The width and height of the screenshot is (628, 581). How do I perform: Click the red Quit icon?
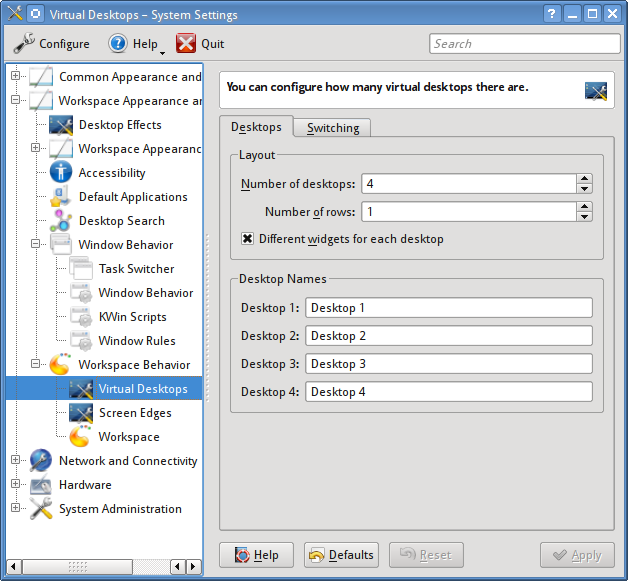186,43
